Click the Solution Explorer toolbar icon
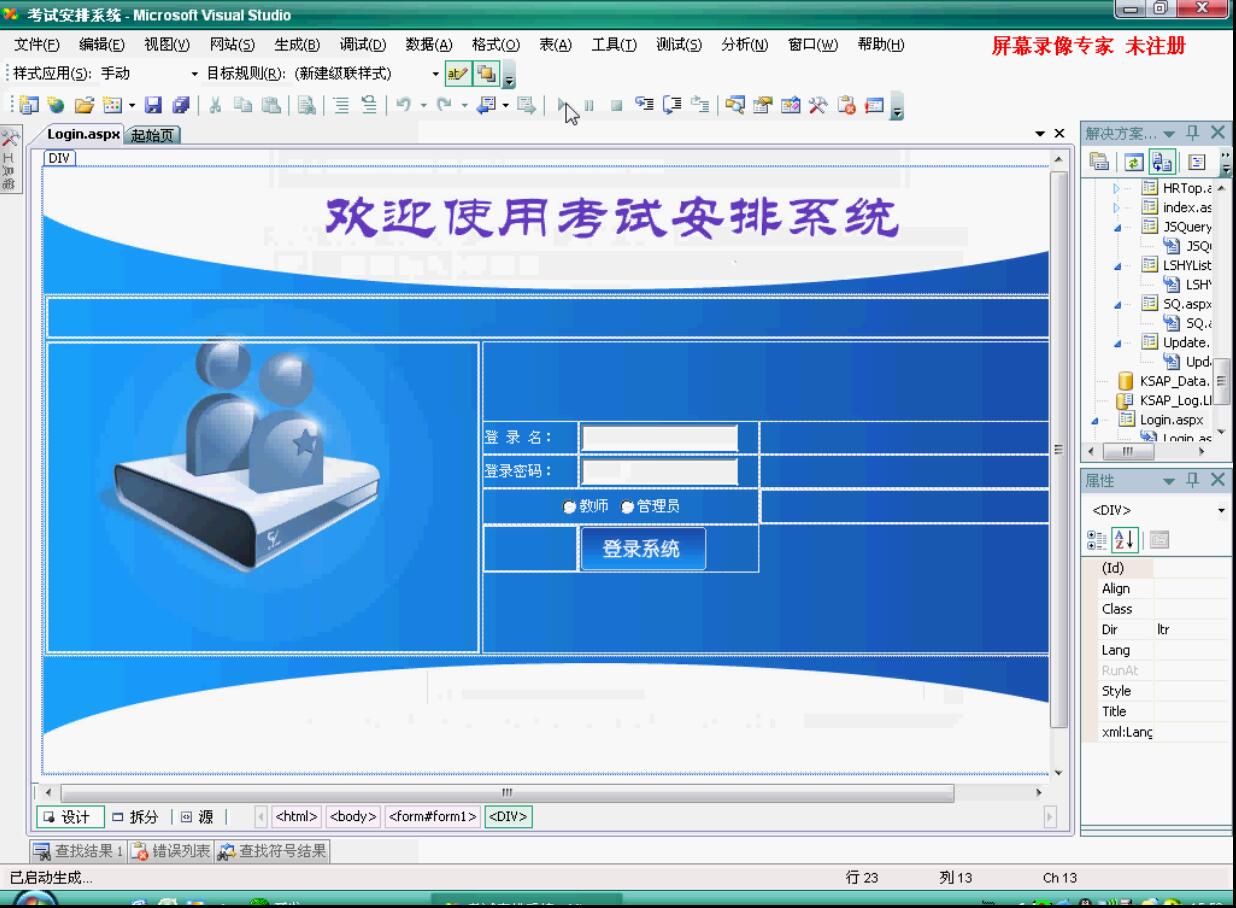This screenshot has height=908, width=1236. pyautogui.click(x=736, y=105)
